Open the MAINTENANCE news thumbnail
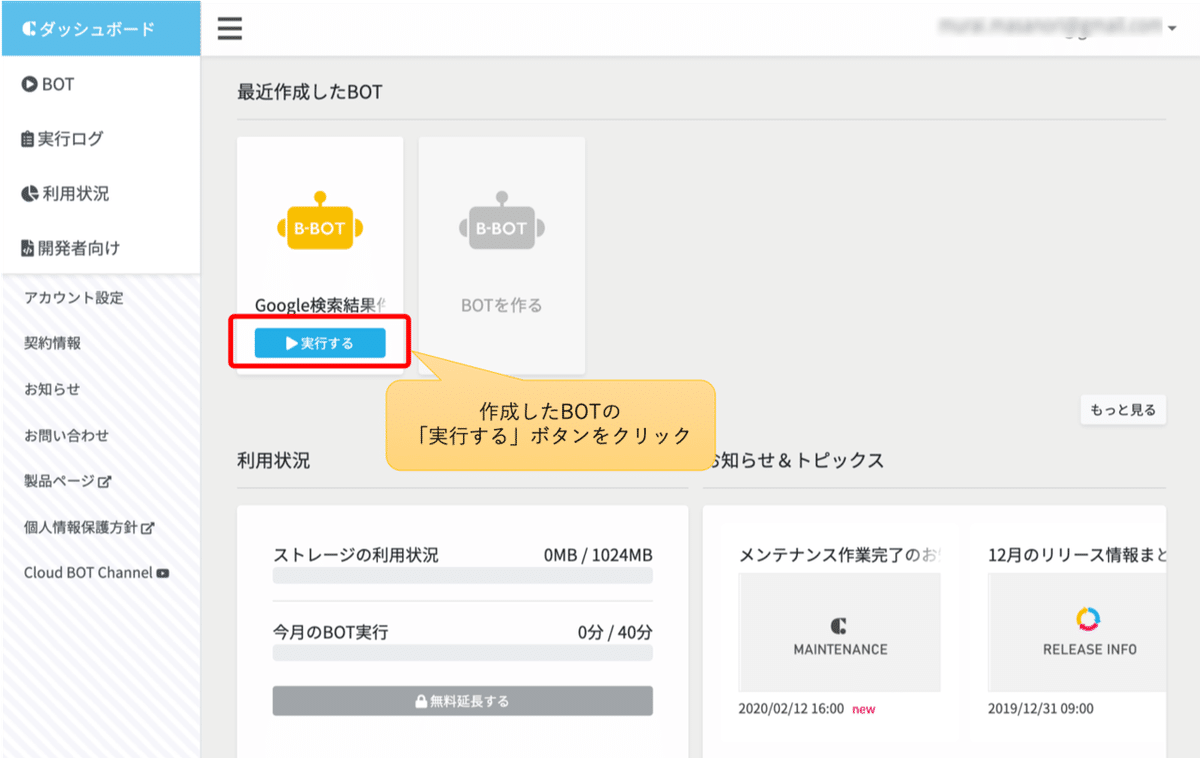 tap(838, 631)
